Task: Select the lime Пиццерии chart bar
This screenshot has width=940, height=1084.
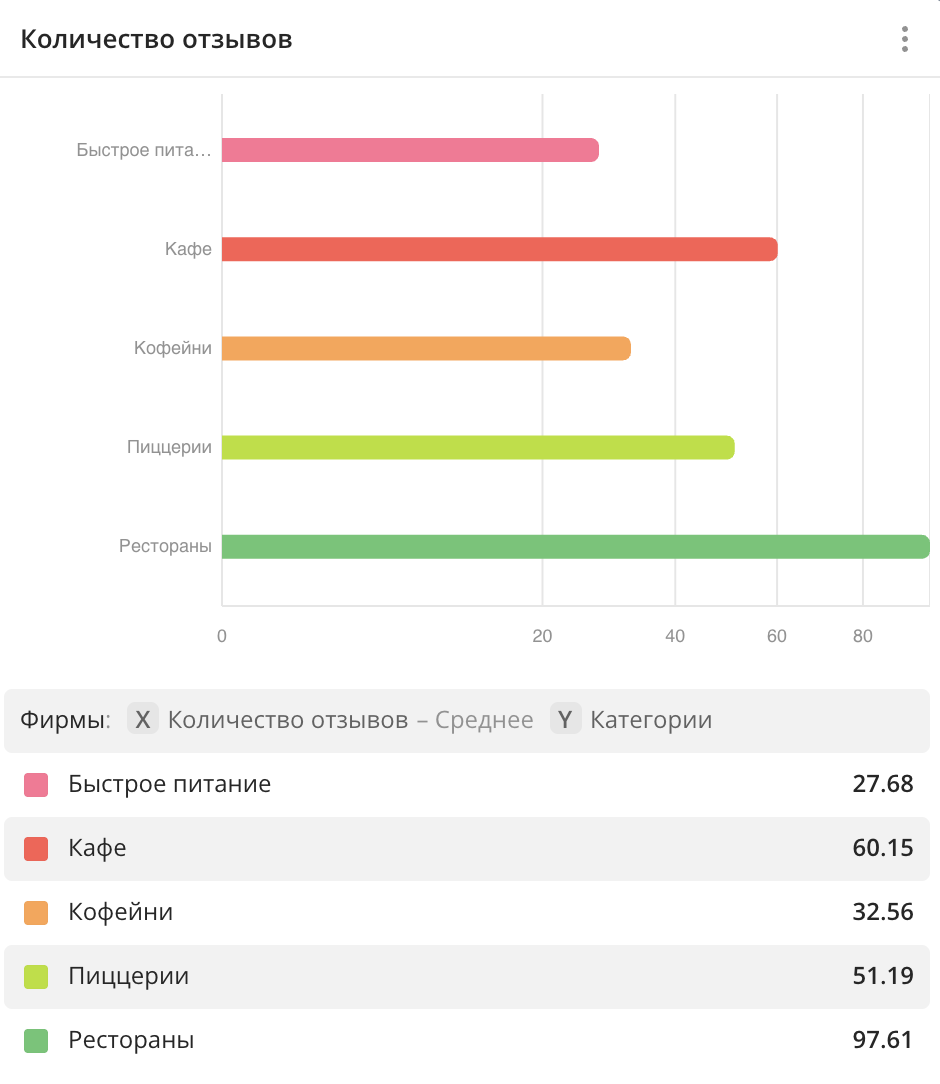Action: [x=478, y=448]
